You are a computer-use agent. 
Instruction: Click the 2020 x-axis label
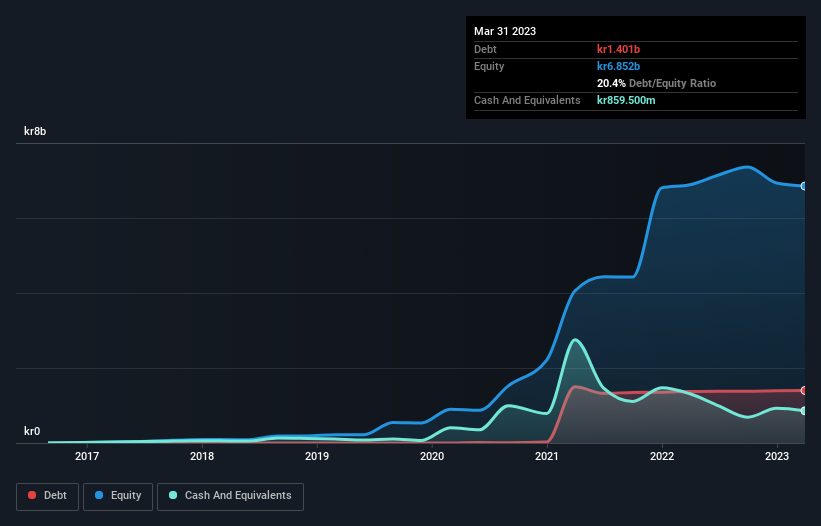pos(432,456)
